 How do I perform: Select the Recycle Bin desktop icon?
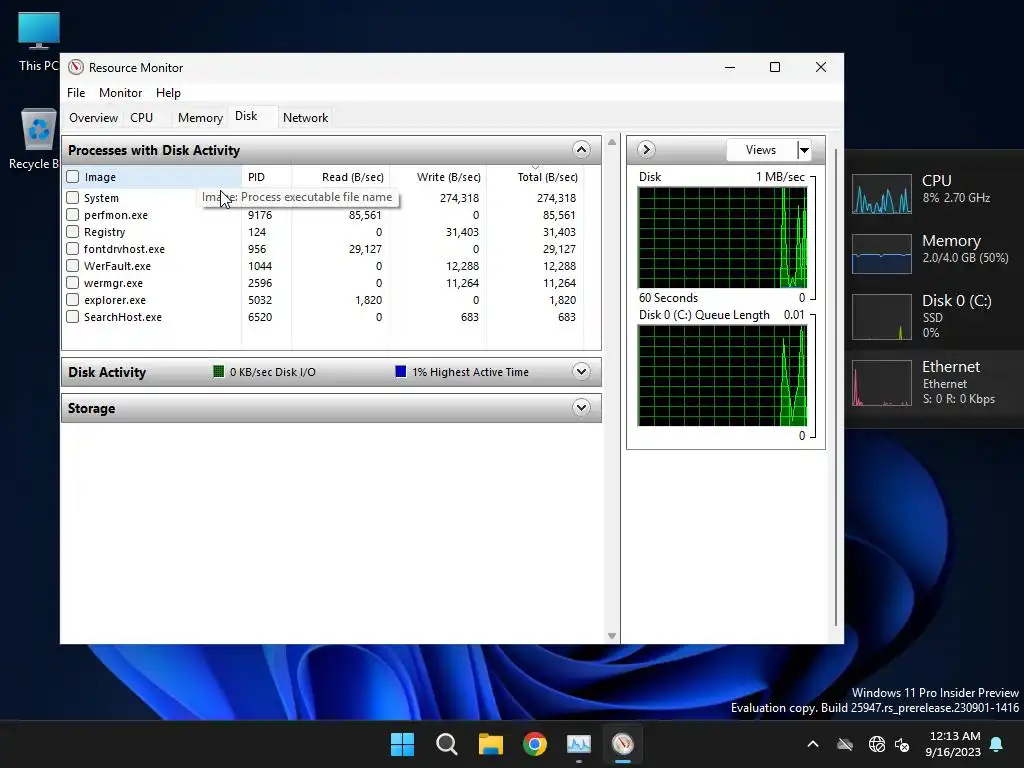pos(37,139)
